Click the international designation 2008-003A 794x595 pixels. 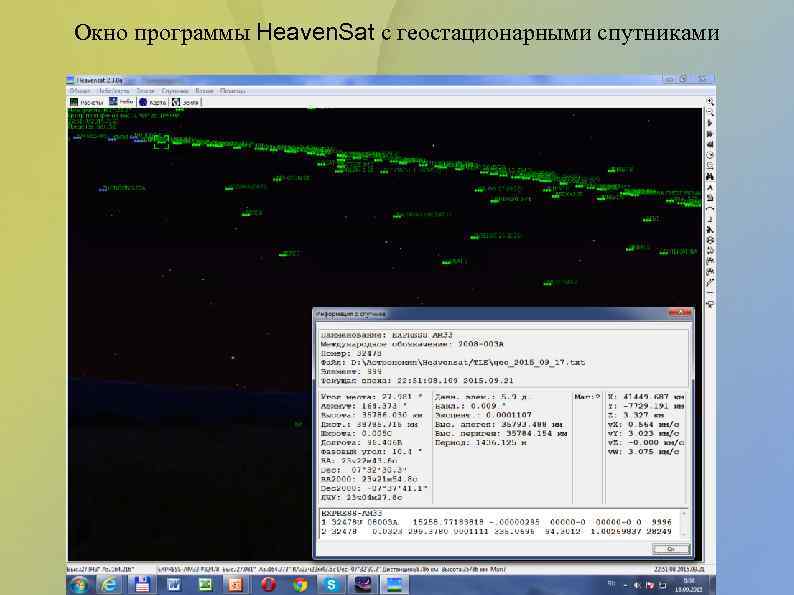coord(481,344)
